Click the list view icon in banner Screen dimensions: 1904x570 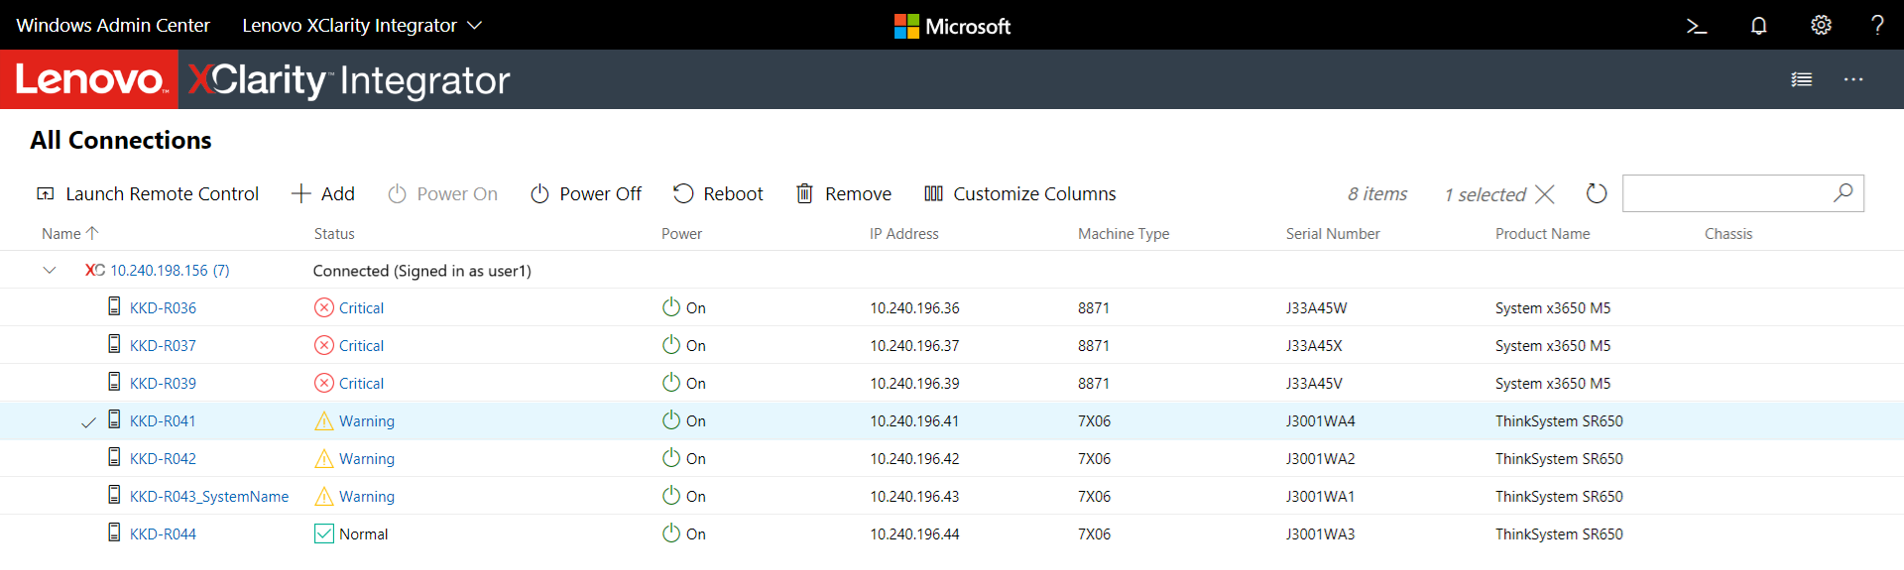1801,80
